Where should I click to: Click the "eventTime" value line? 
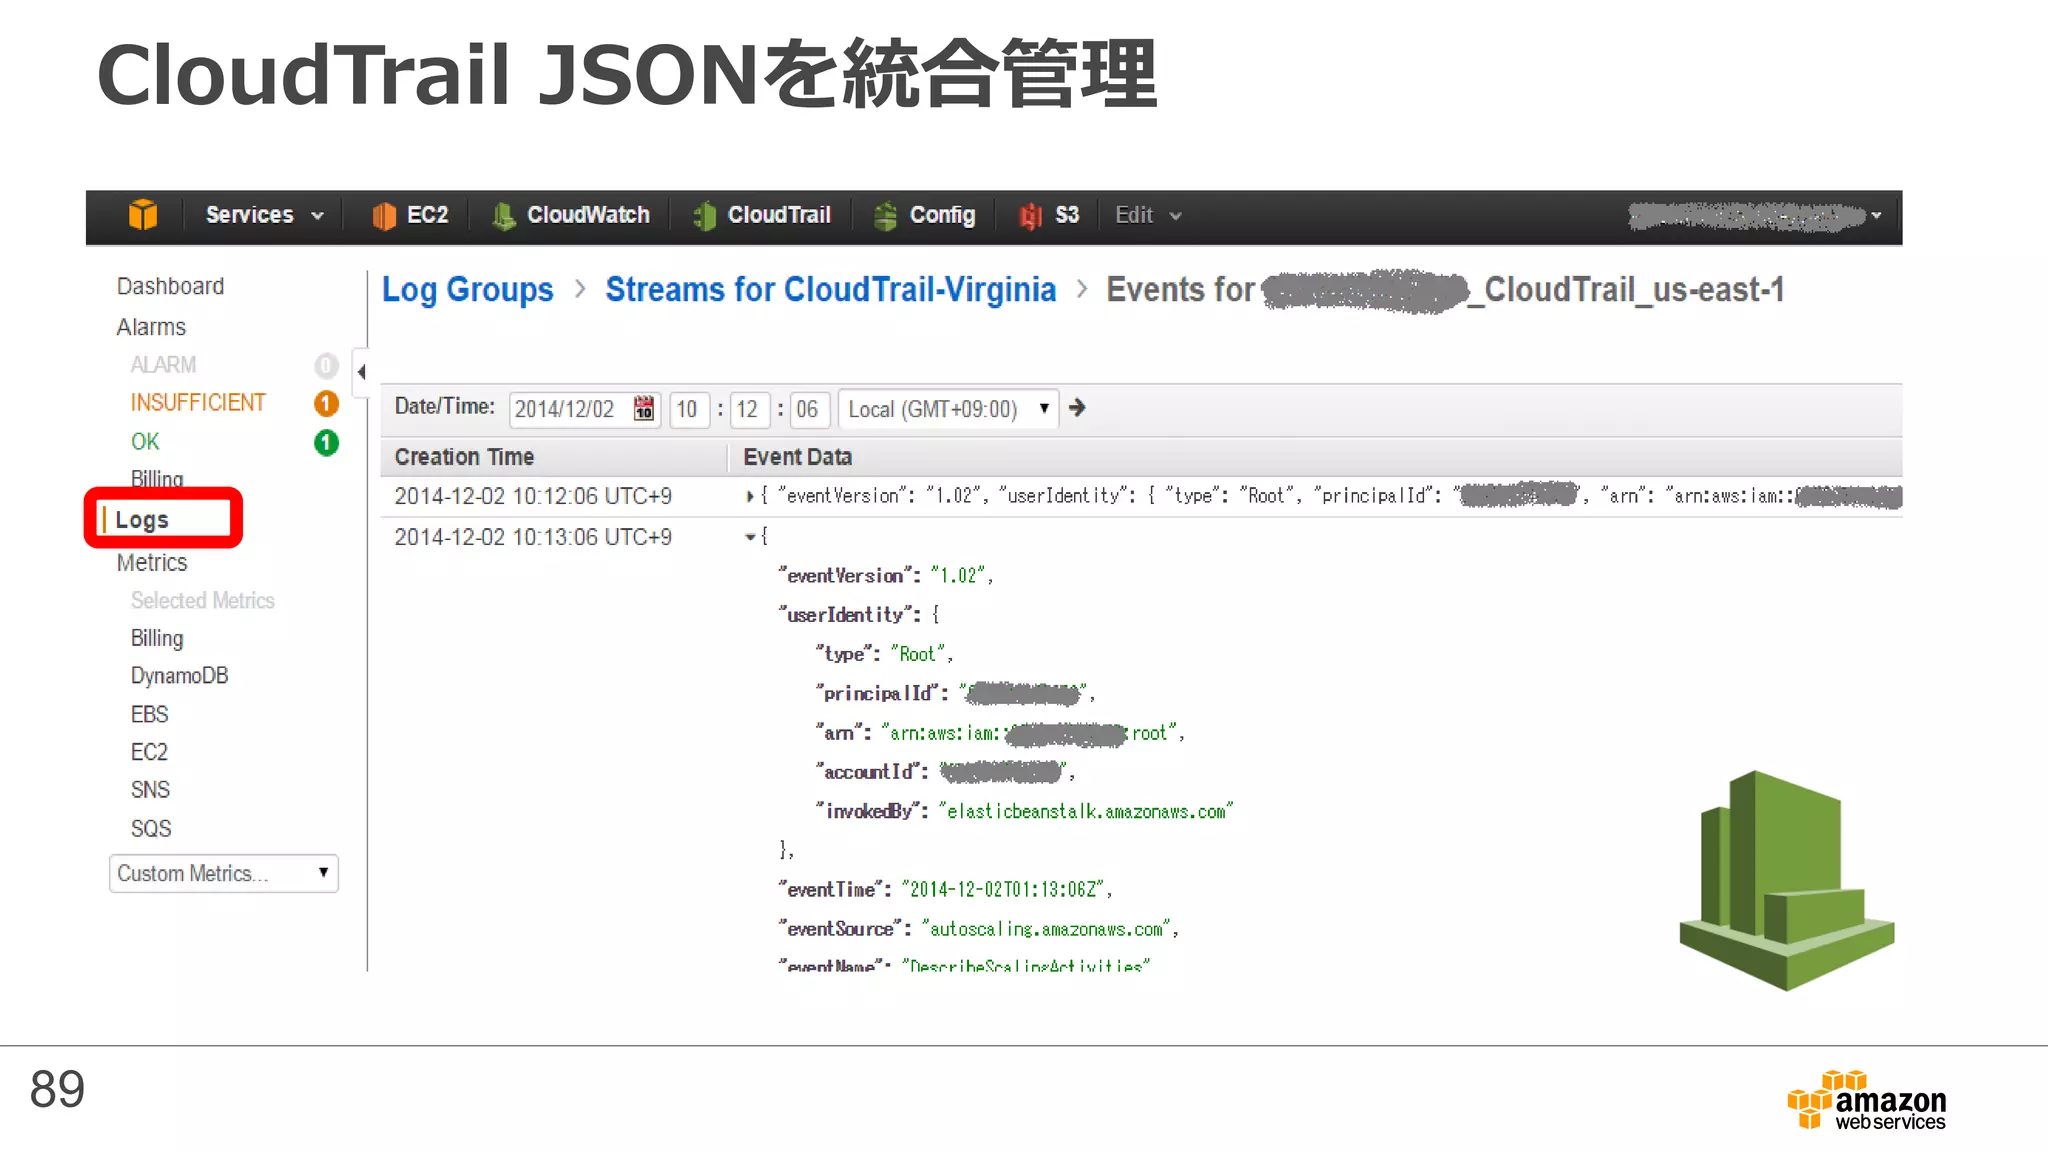pyautogui.click(x=945, y=889)
